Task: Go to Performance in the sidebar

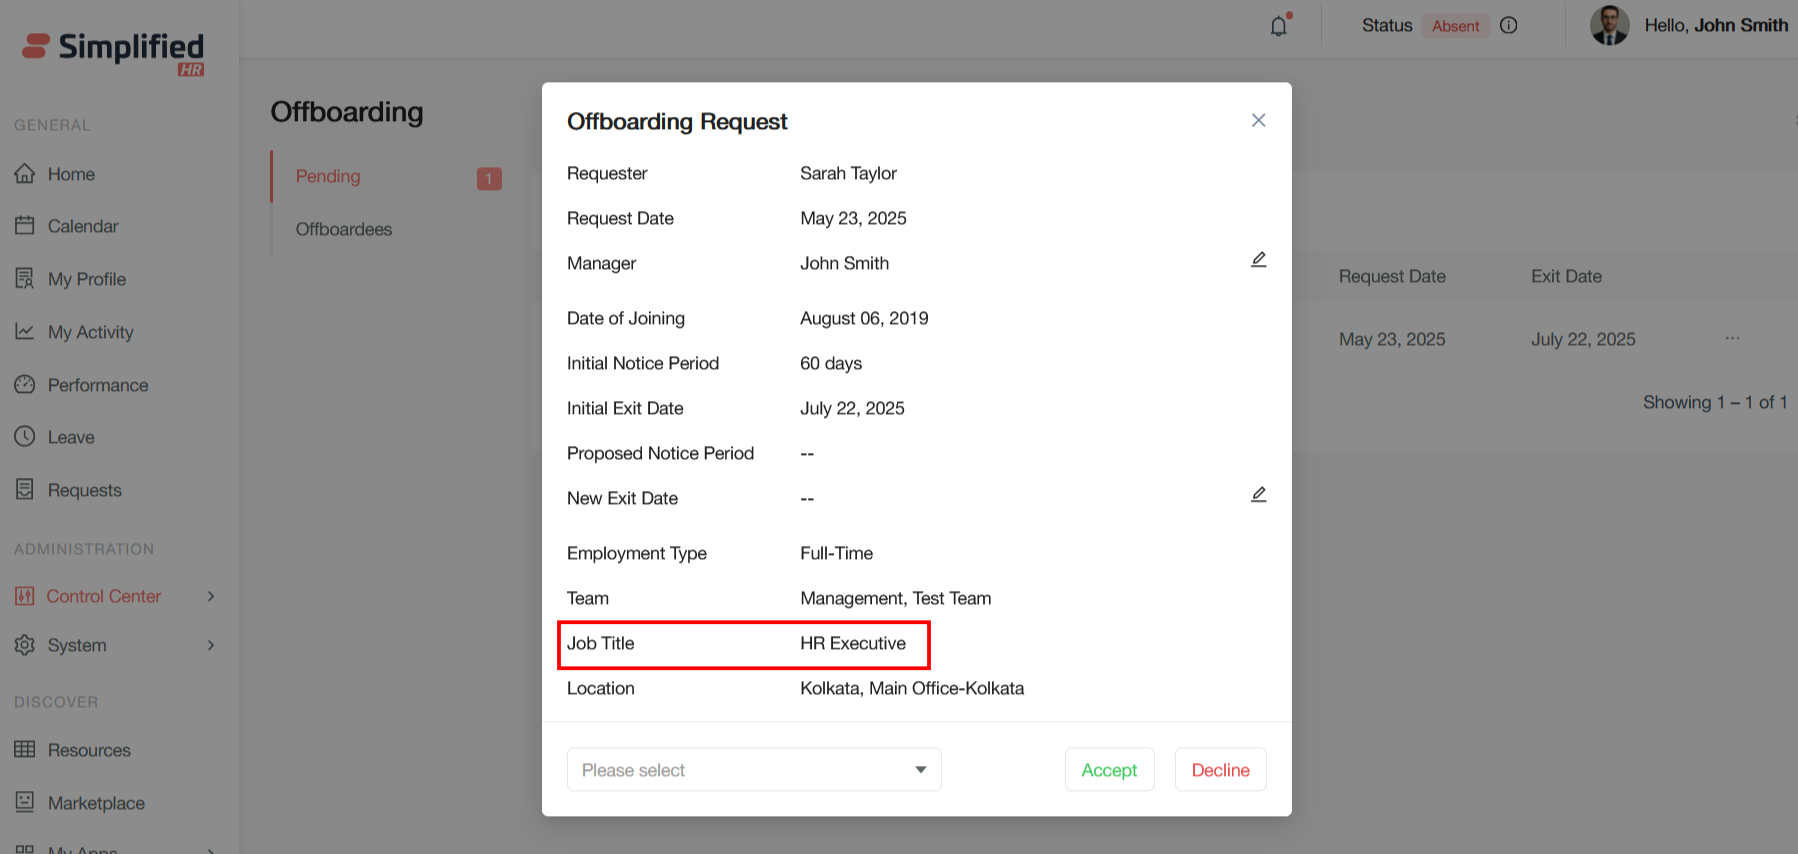Action: click(x=97, y=385)
